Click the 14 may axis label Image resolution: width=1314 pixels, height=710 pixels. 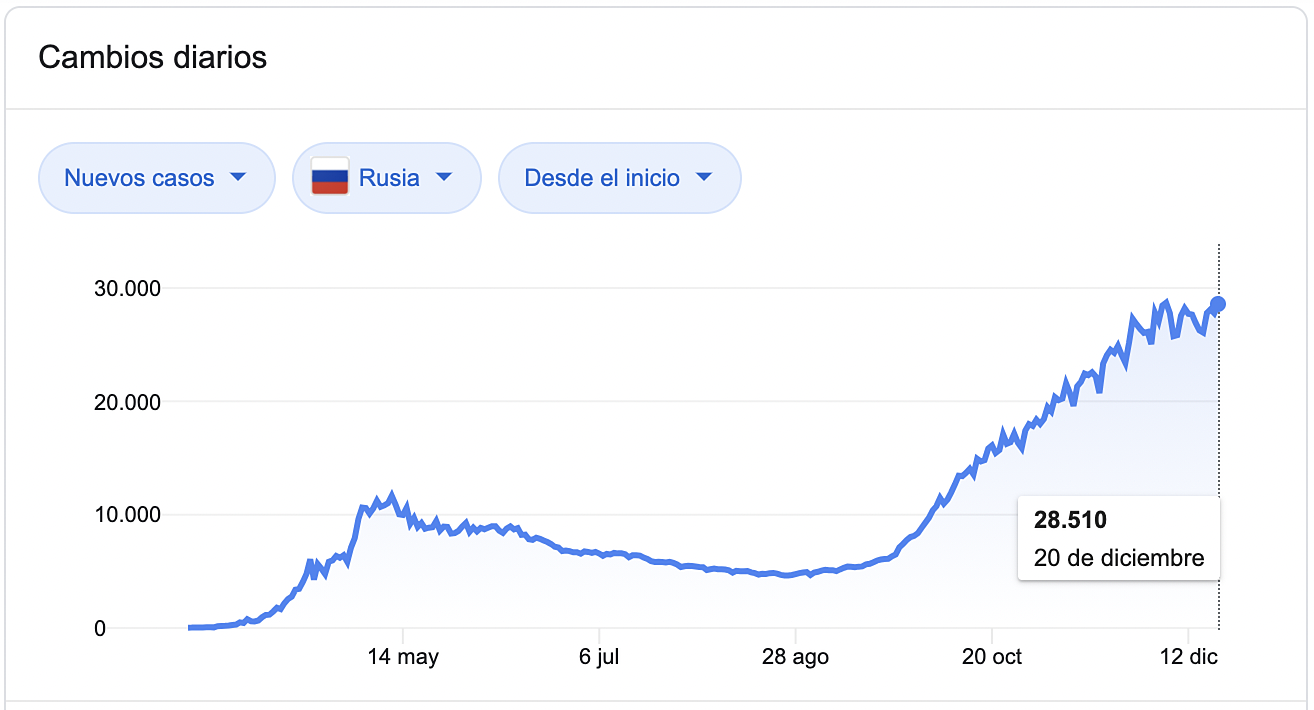[403, 657]
